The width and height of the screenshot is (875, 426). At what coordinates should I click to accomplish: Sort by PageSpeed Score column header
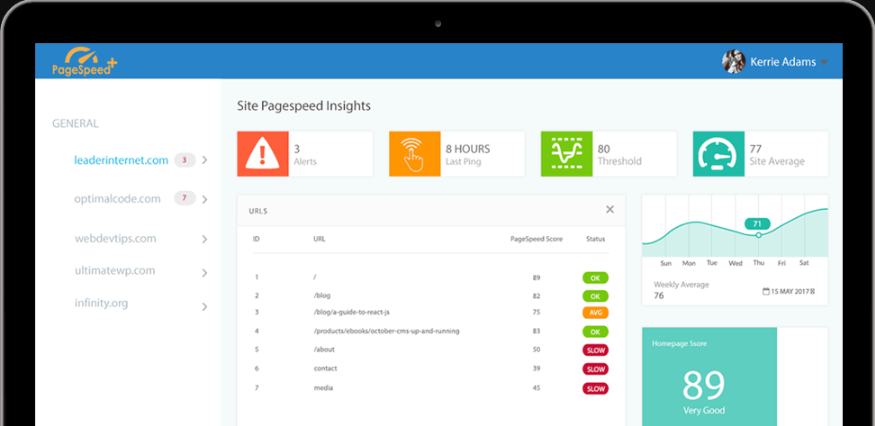536,239
